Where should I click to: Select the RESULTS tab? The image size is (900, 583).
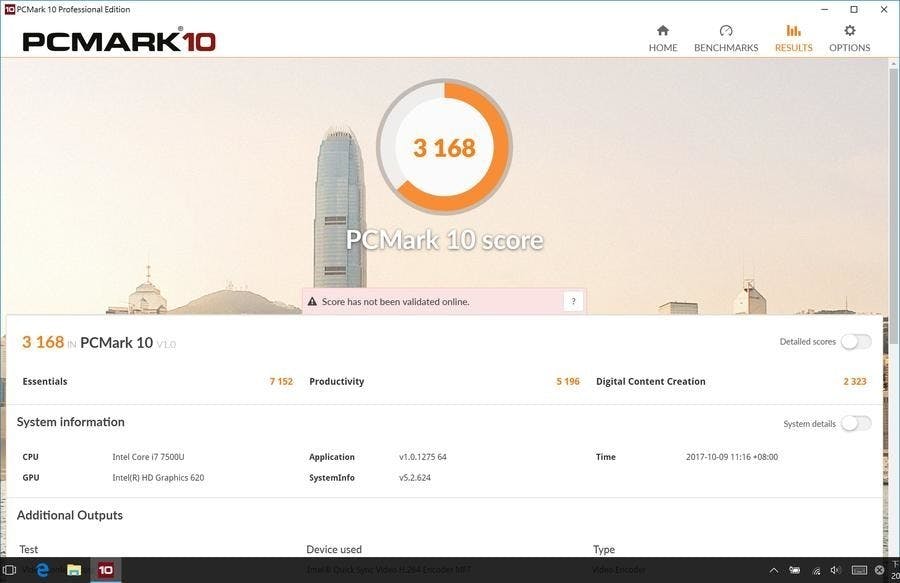tap(794, 38)
